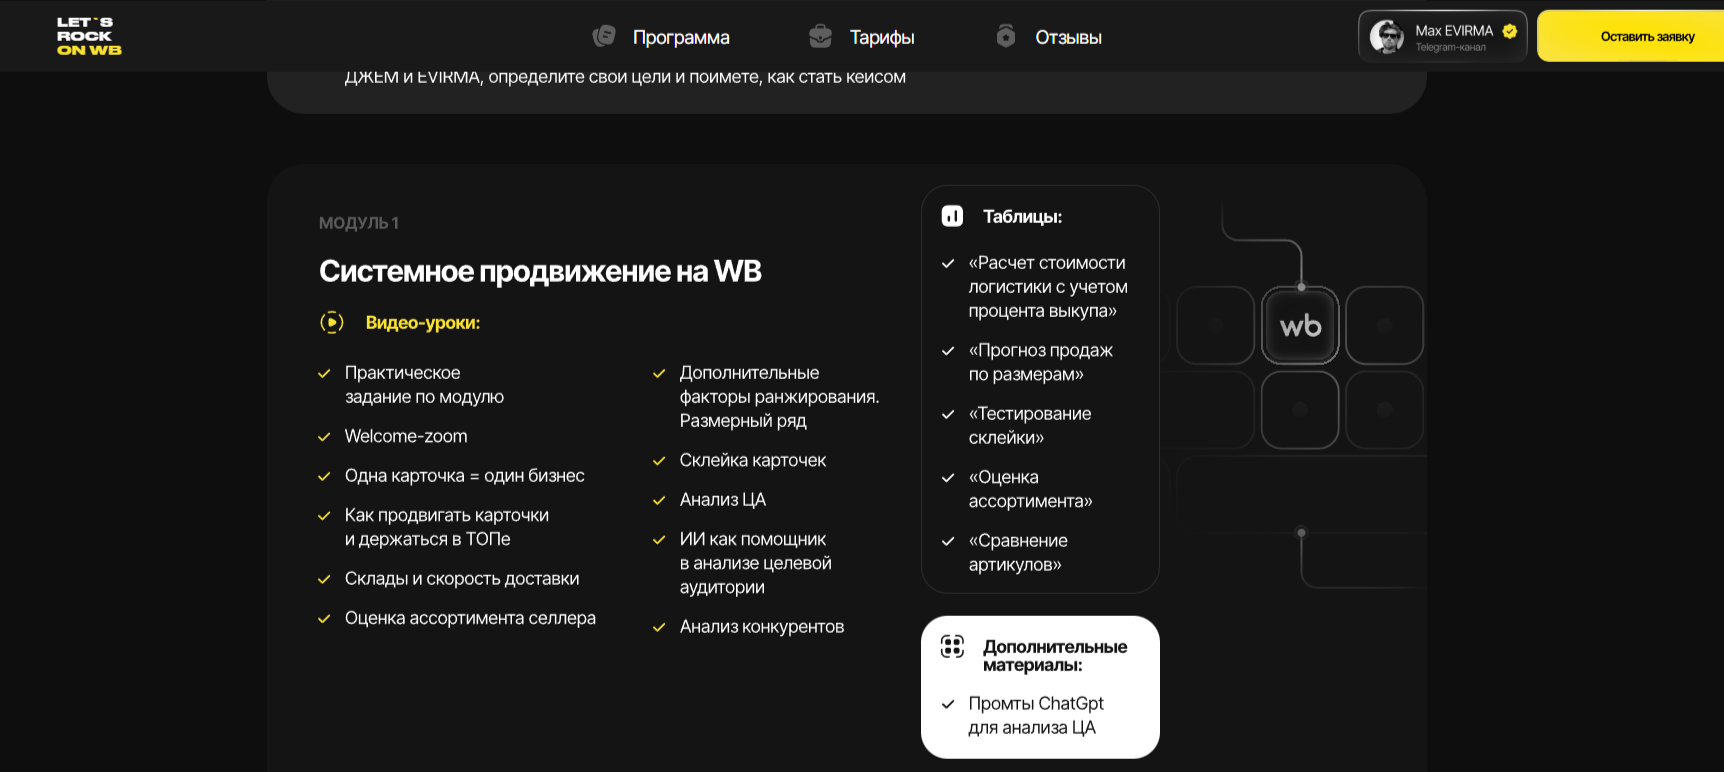The image size is (1724, 772).
Task: Click the checkmark beside «Прогноз продаж по размерам»
Action: coord(948,351)
